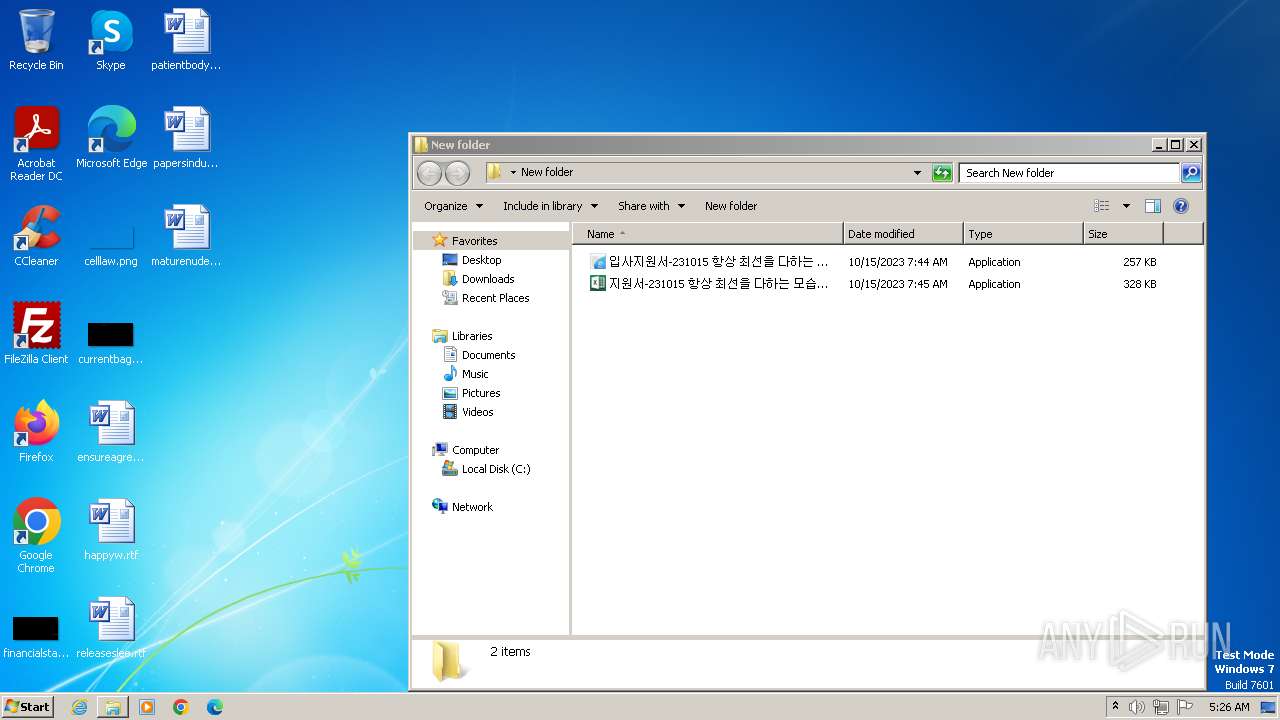Open the Organize menu
1280x720 pixels.
453,206
